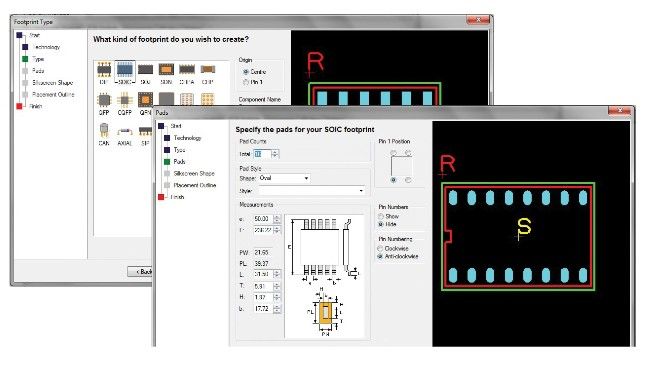Click the Total pad count stepper
This screenshot has height=369, width=656.
[x=275, y=154]
